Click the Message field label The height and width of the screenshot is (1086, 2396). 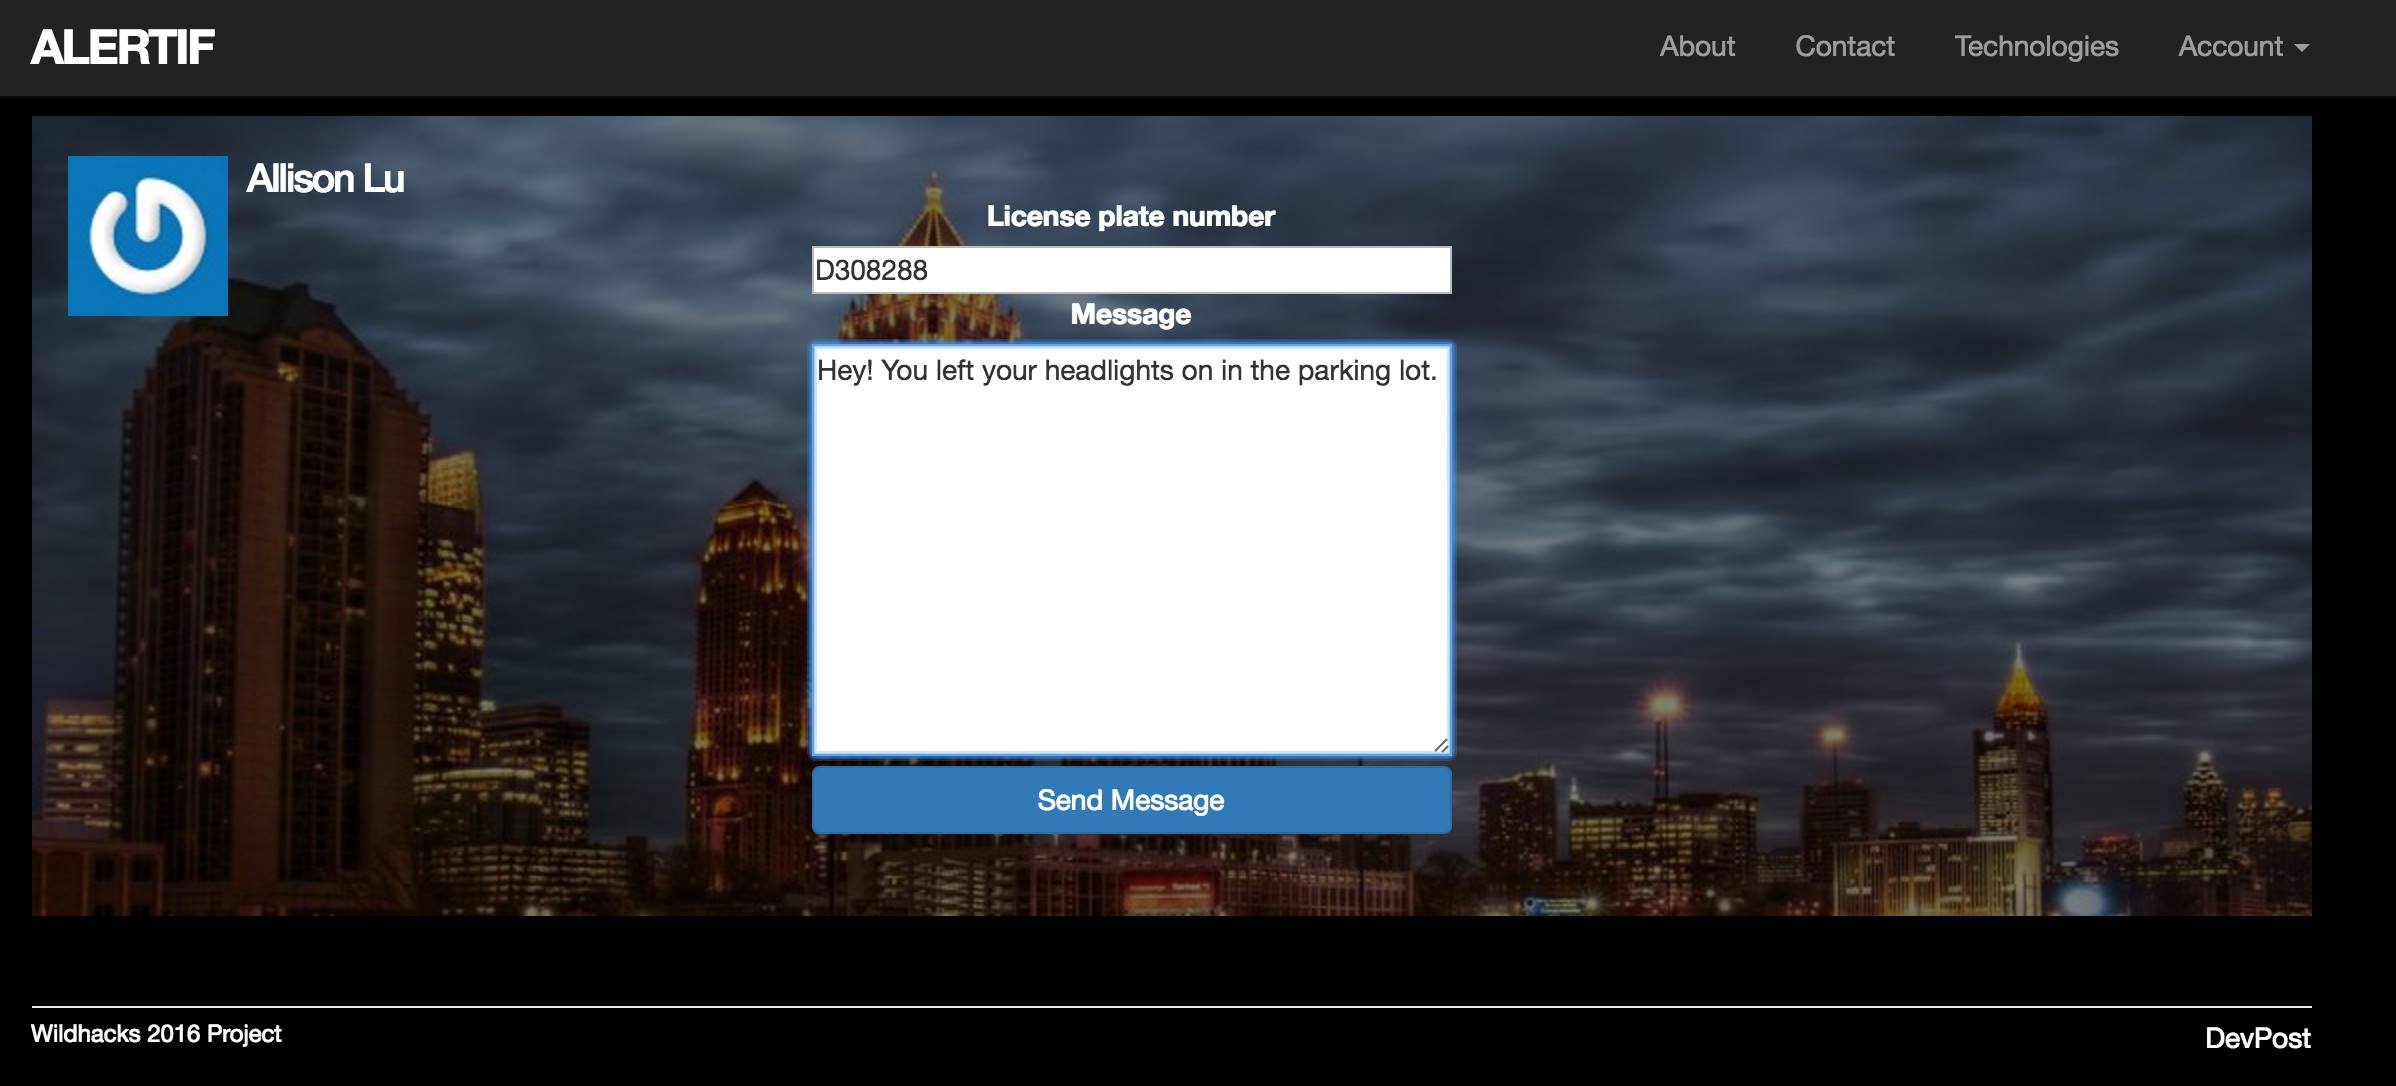click(1130, 314)
